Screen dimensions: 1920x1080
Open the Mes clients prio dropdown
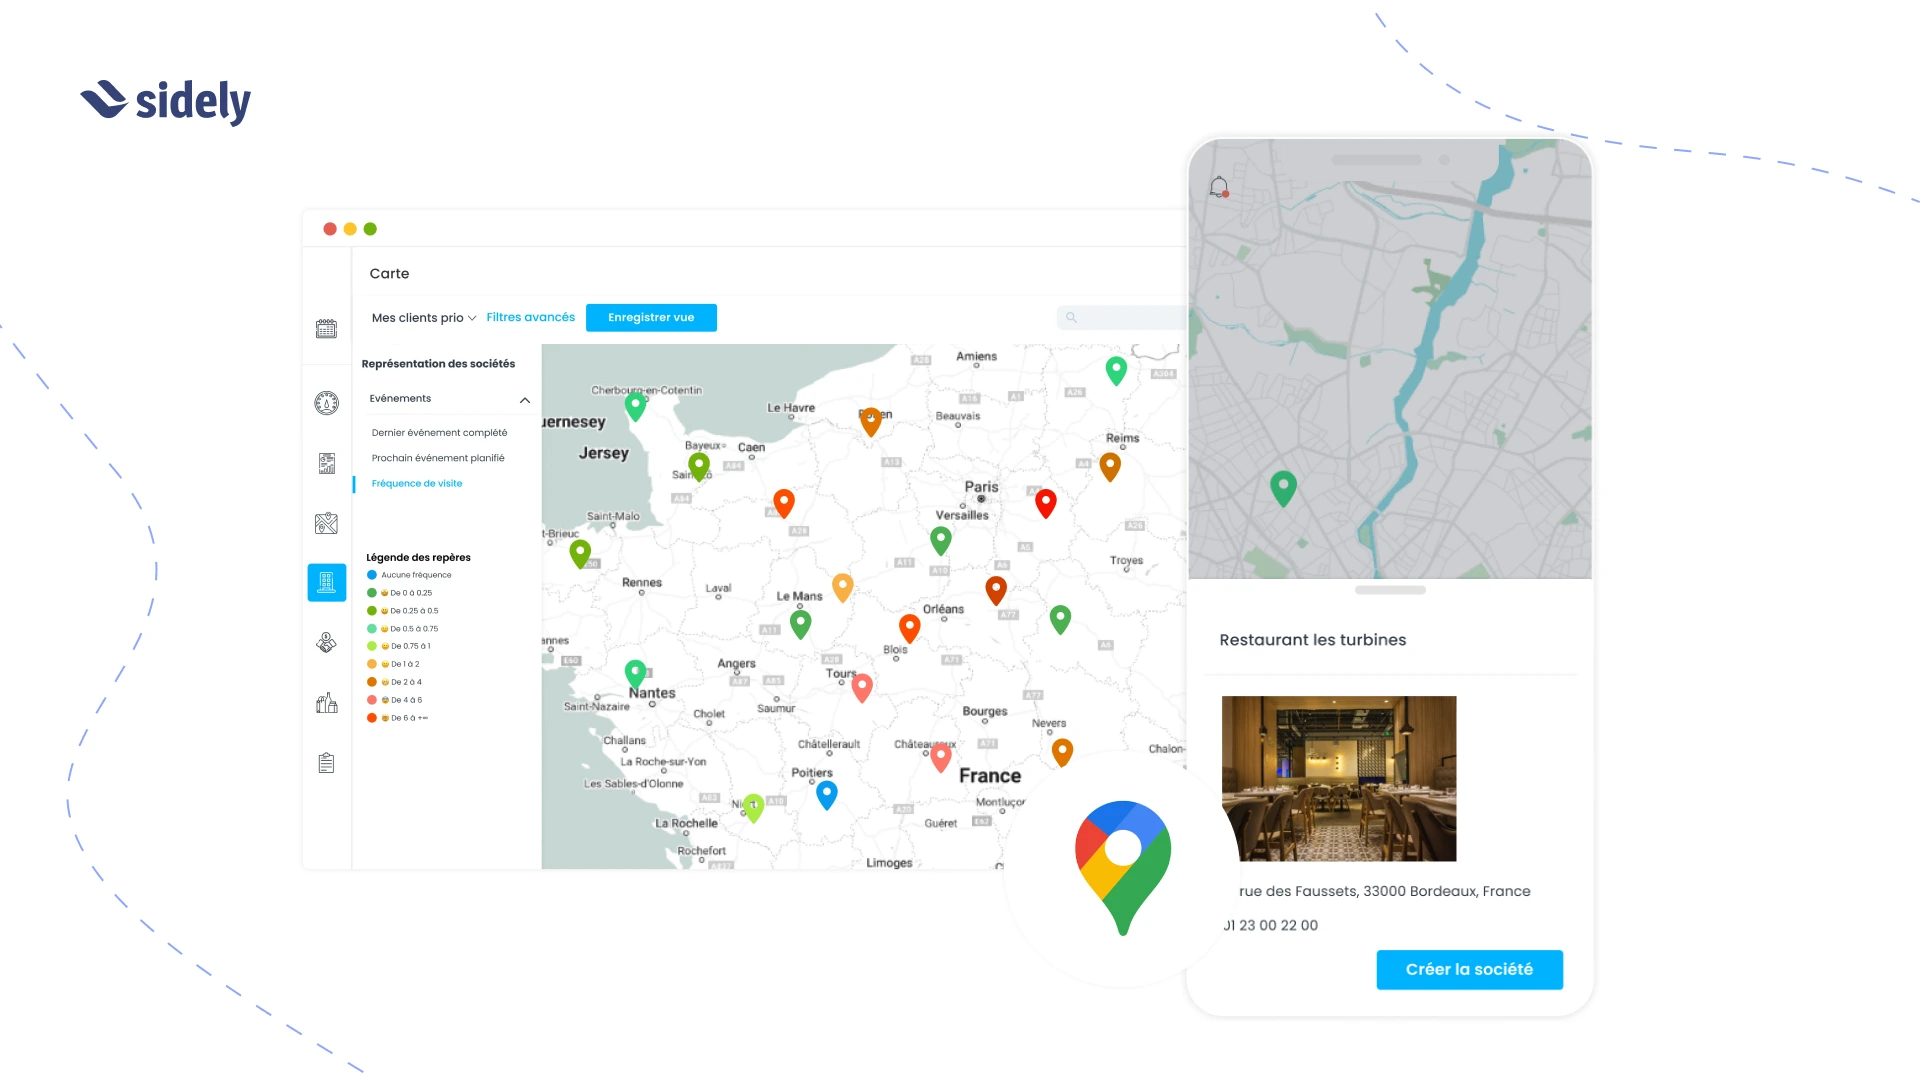(x=423, y=318)
